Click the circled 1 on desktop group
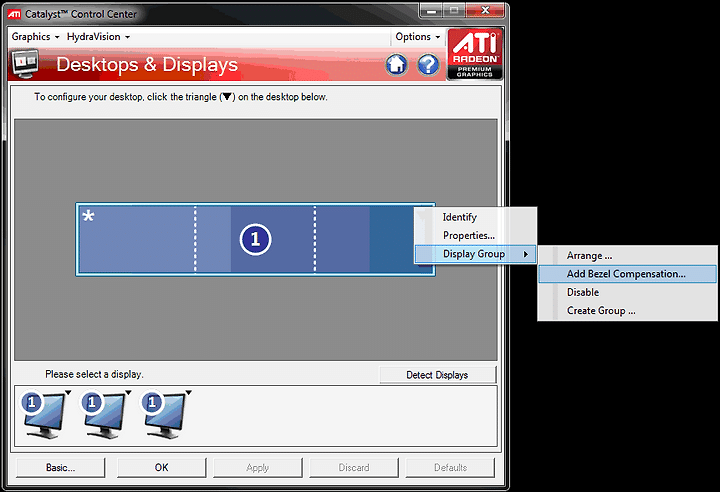This screenshot has height=492, width=720. pos(255,239)
